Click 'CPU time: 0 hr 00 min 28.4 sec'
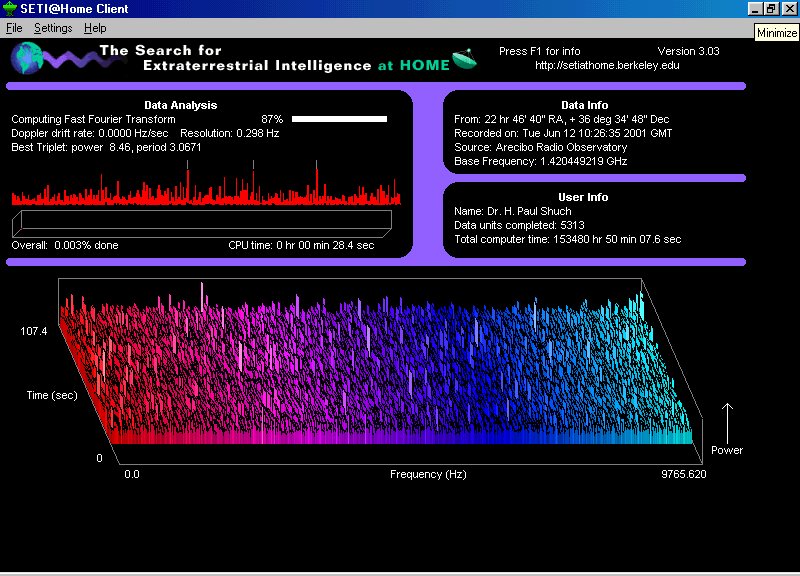Image resolution: width=800 pixels, height=576 pixels. point(301,245)
